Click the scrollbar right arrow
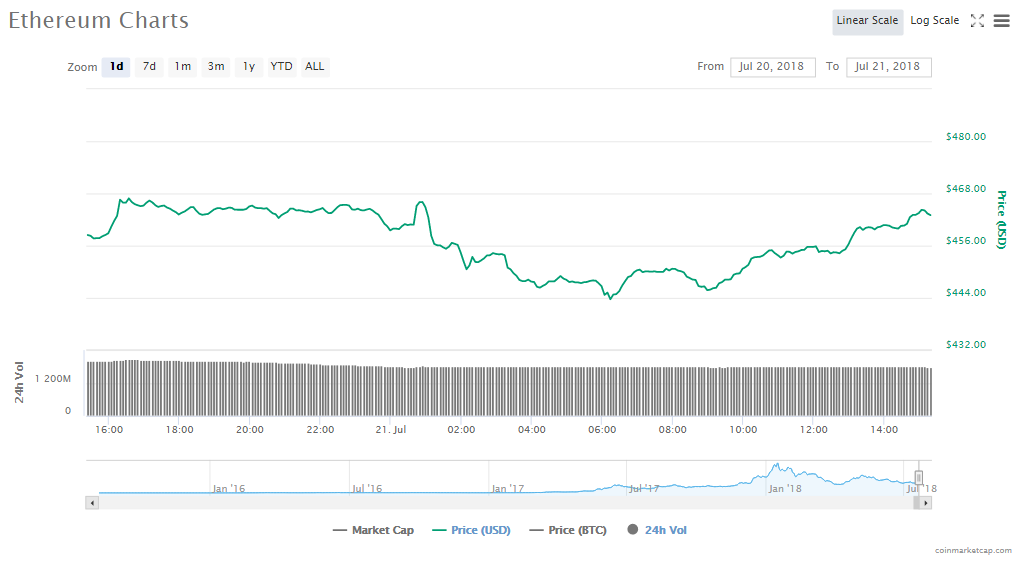Screen dimensions: 1022x563 click(925, 503)
